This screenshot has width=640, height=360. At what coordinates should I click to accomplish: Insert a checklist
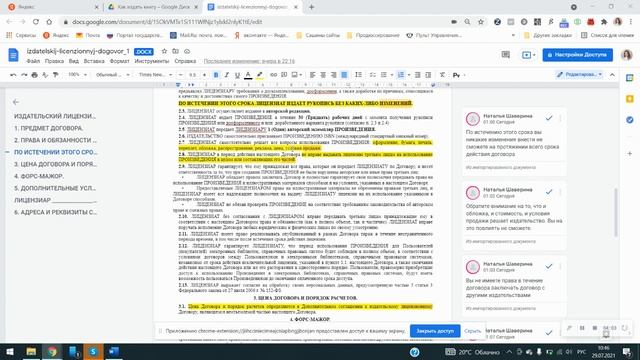[373, 75]
